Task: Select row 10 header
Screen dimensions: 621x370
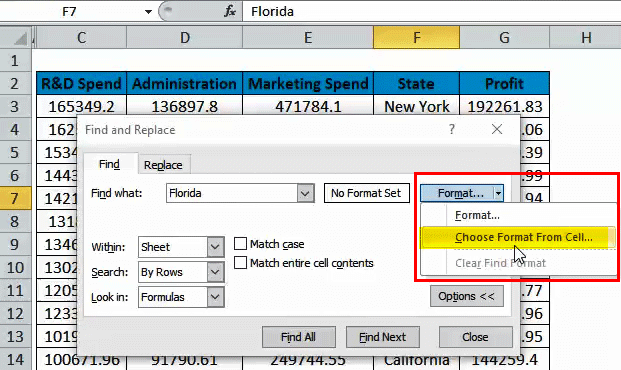Action: click(x=15, y=267)
